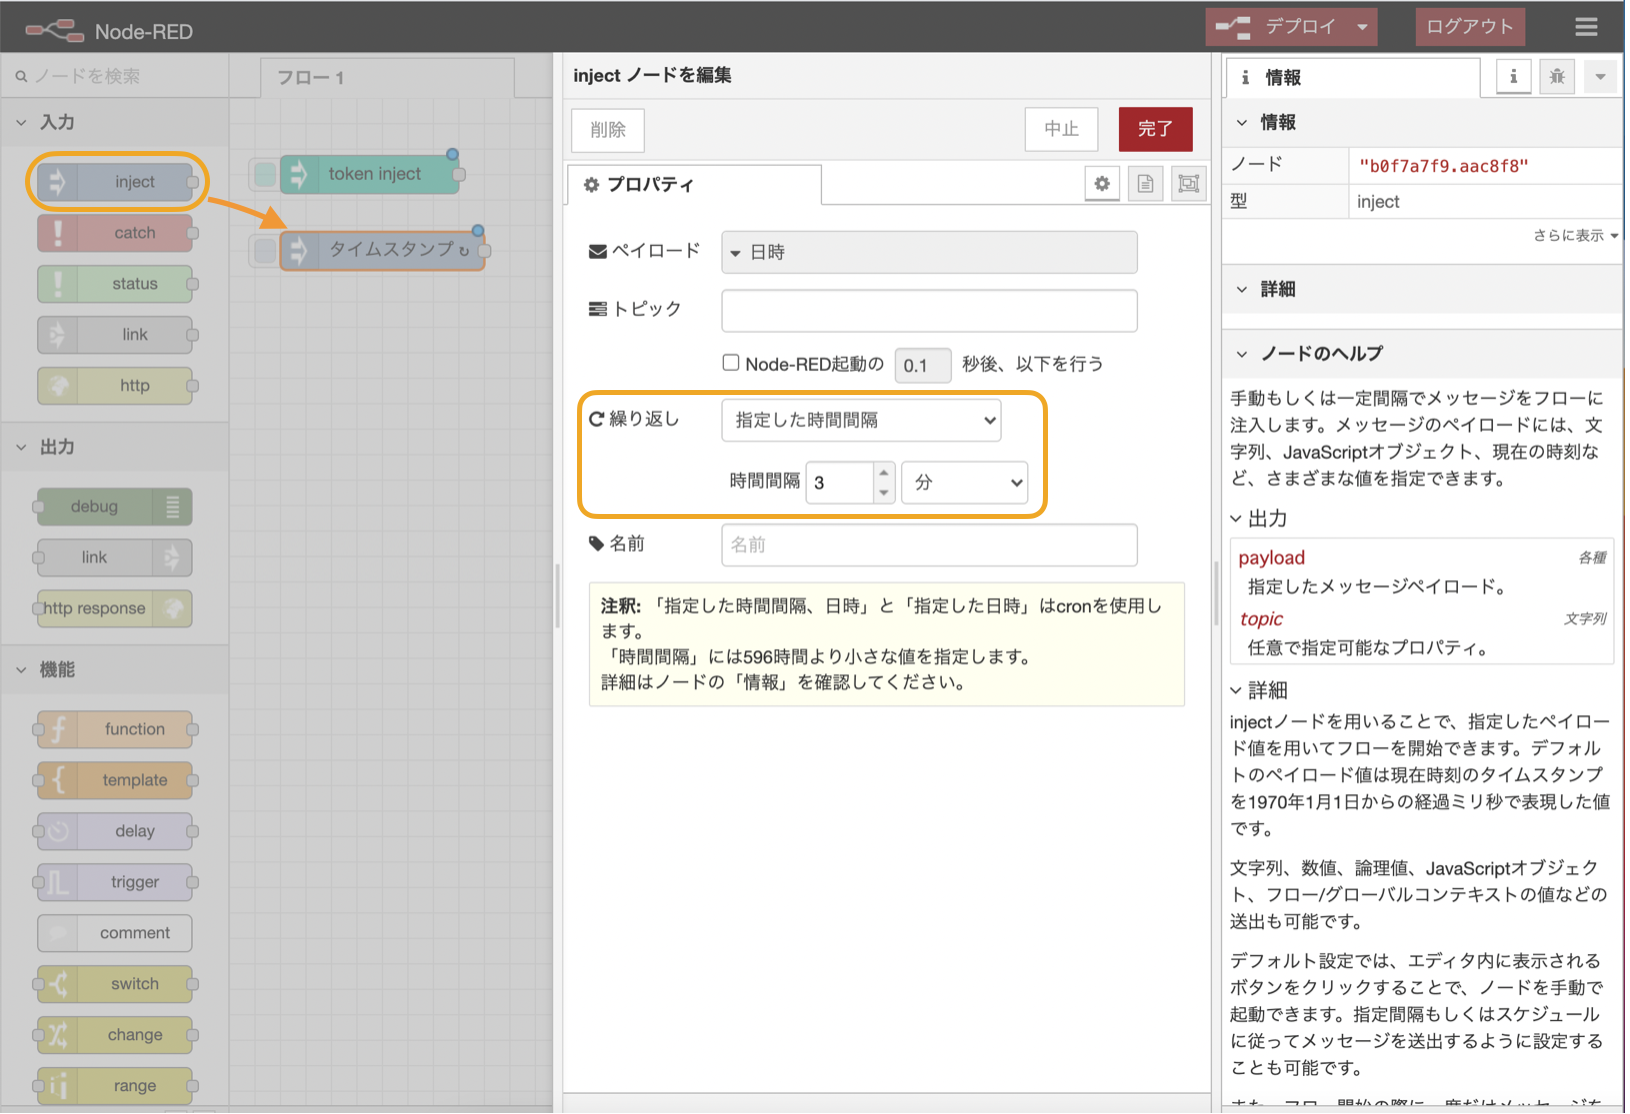Select the range node in the palette
The image size is (1630, 1114).
point(115,1086)
